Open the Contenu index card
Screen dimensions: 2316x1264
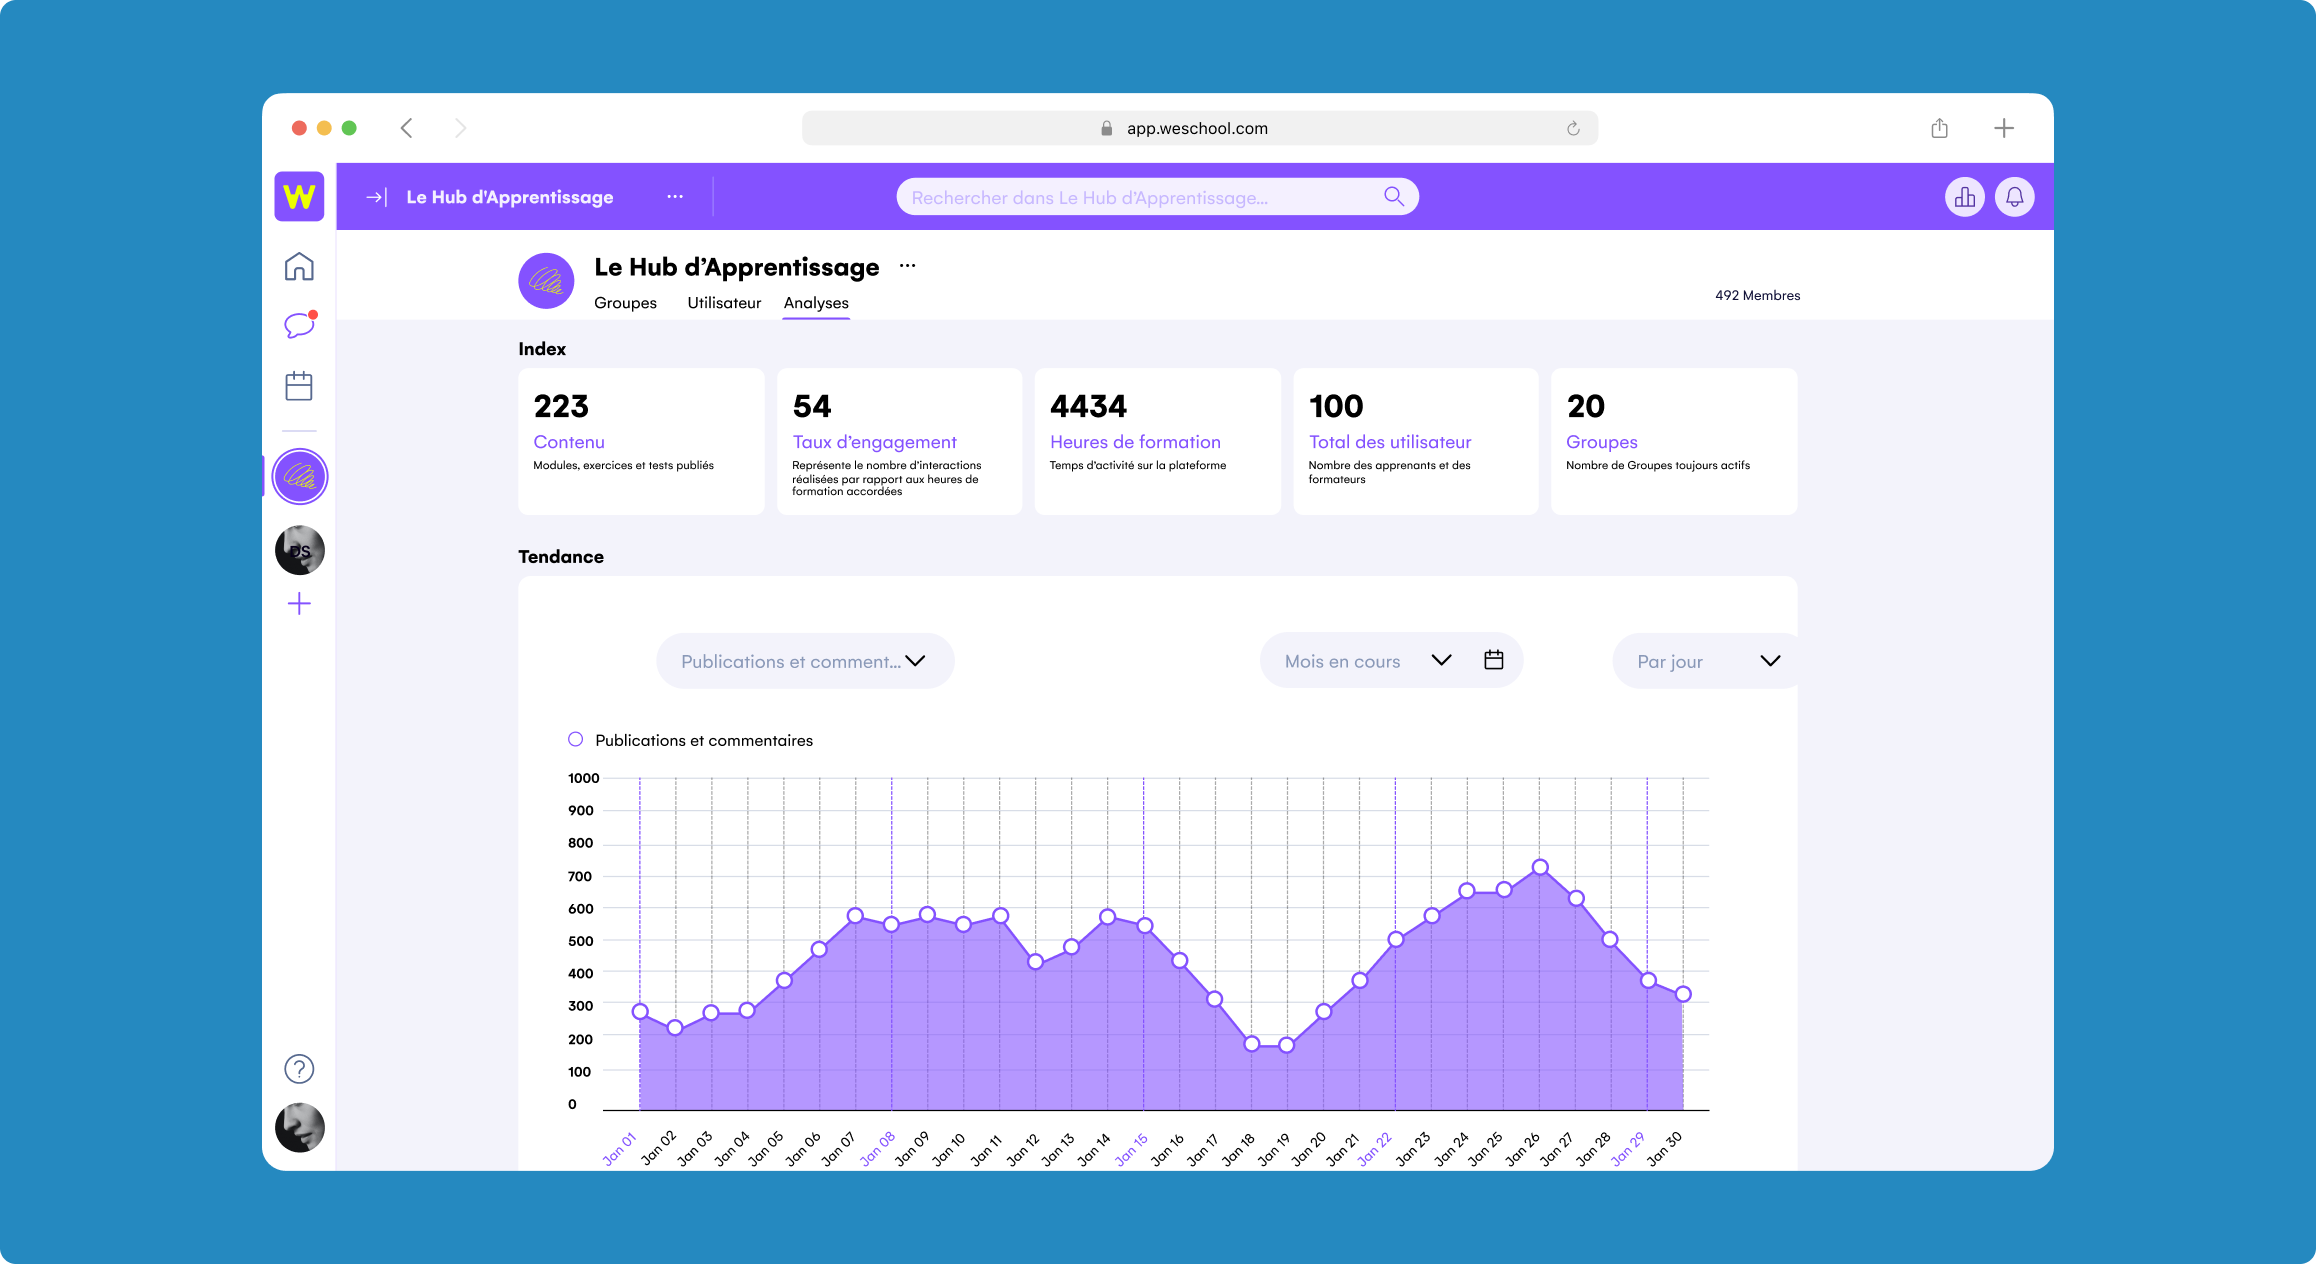[641, 441]
